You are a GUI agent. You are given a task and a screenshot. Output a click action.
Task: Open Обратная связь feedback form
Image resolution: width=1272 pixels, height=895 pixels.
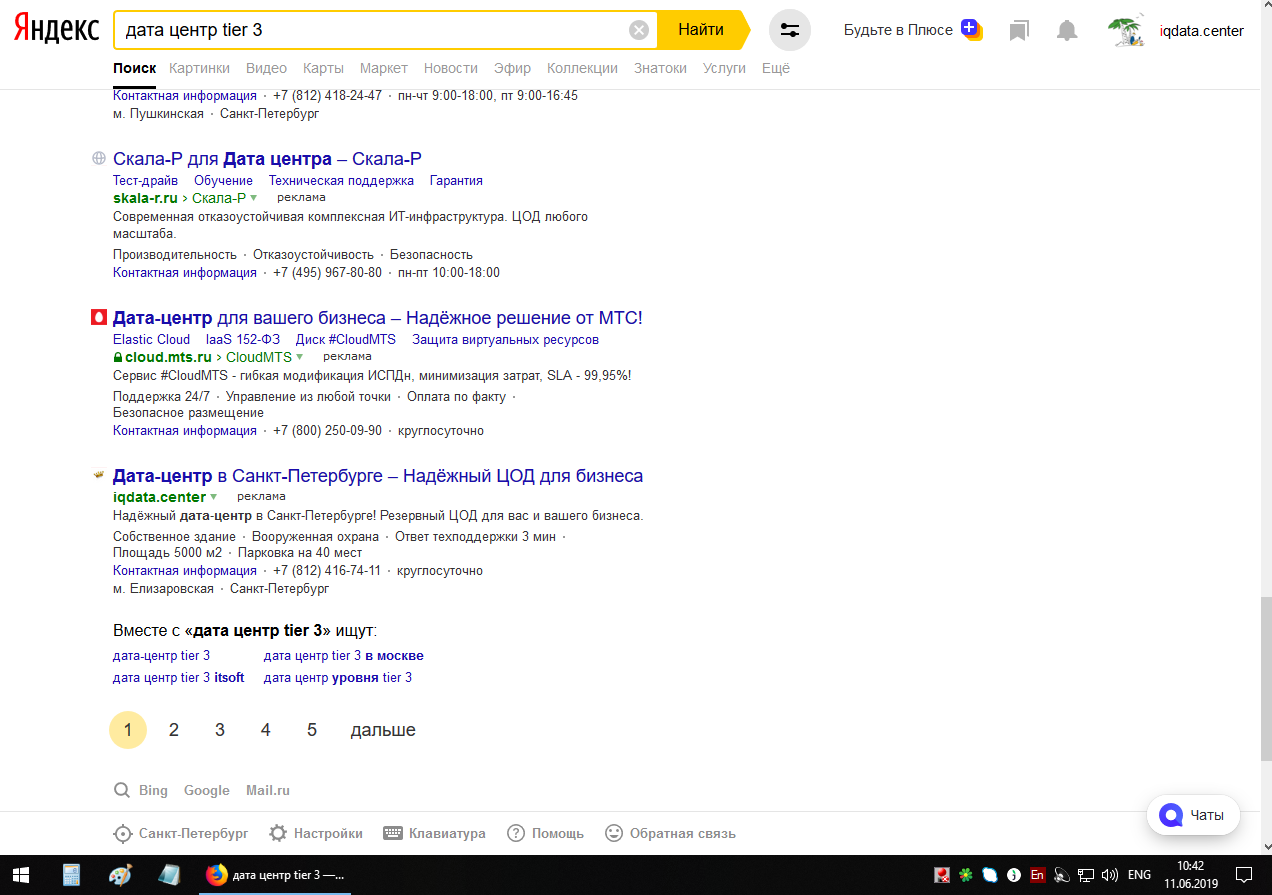670,833
